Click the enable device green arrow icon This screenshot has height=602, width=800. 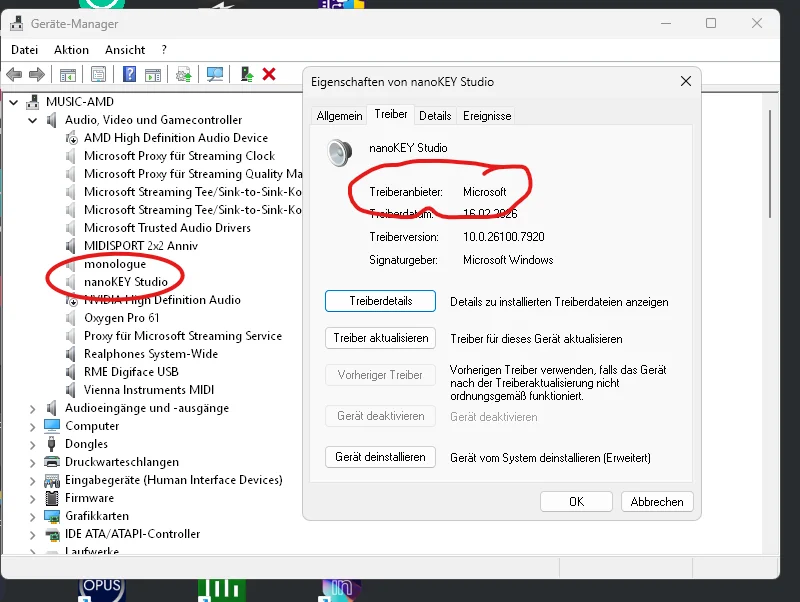[x=247, y=74]
